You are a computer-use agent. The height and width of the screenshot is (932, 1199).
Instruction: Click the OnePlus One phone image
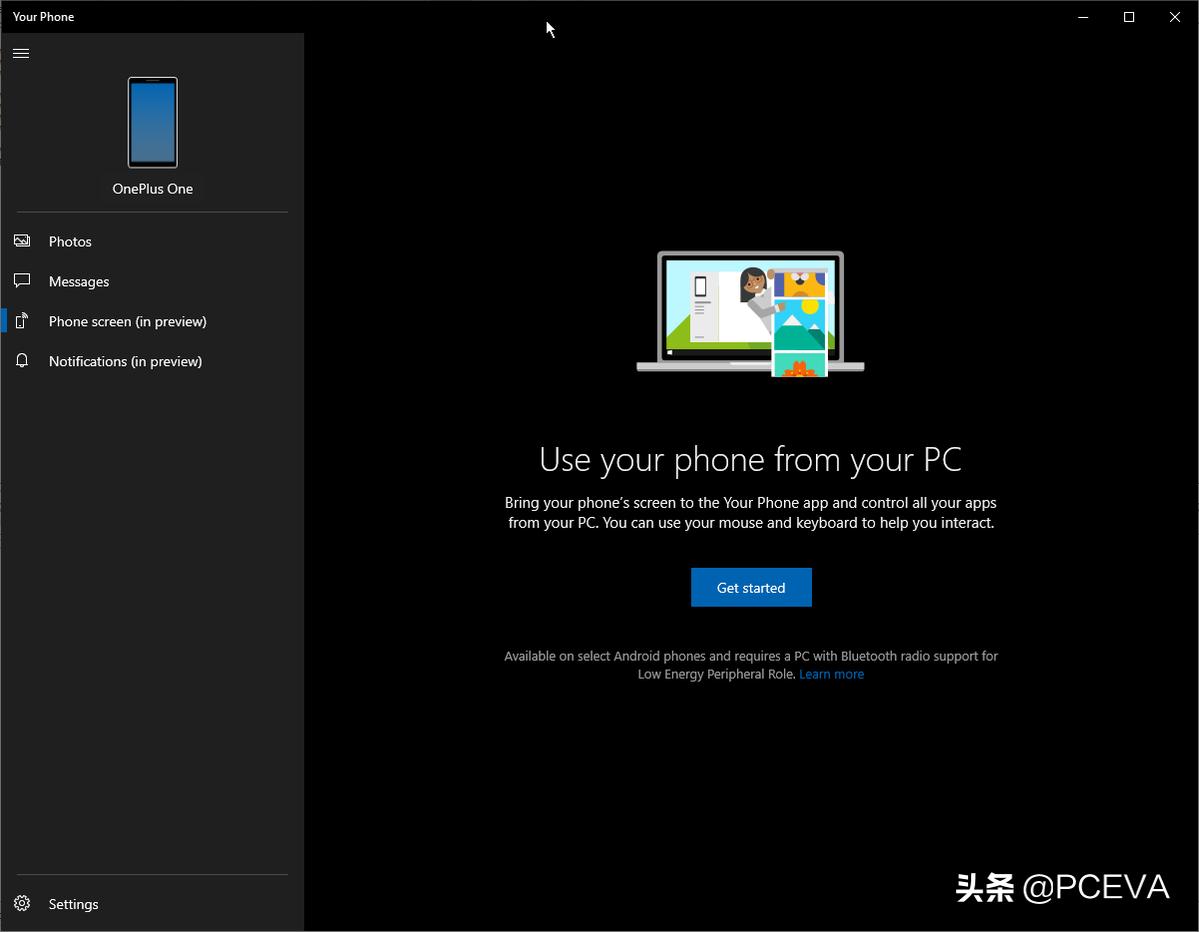coord(152,122)
